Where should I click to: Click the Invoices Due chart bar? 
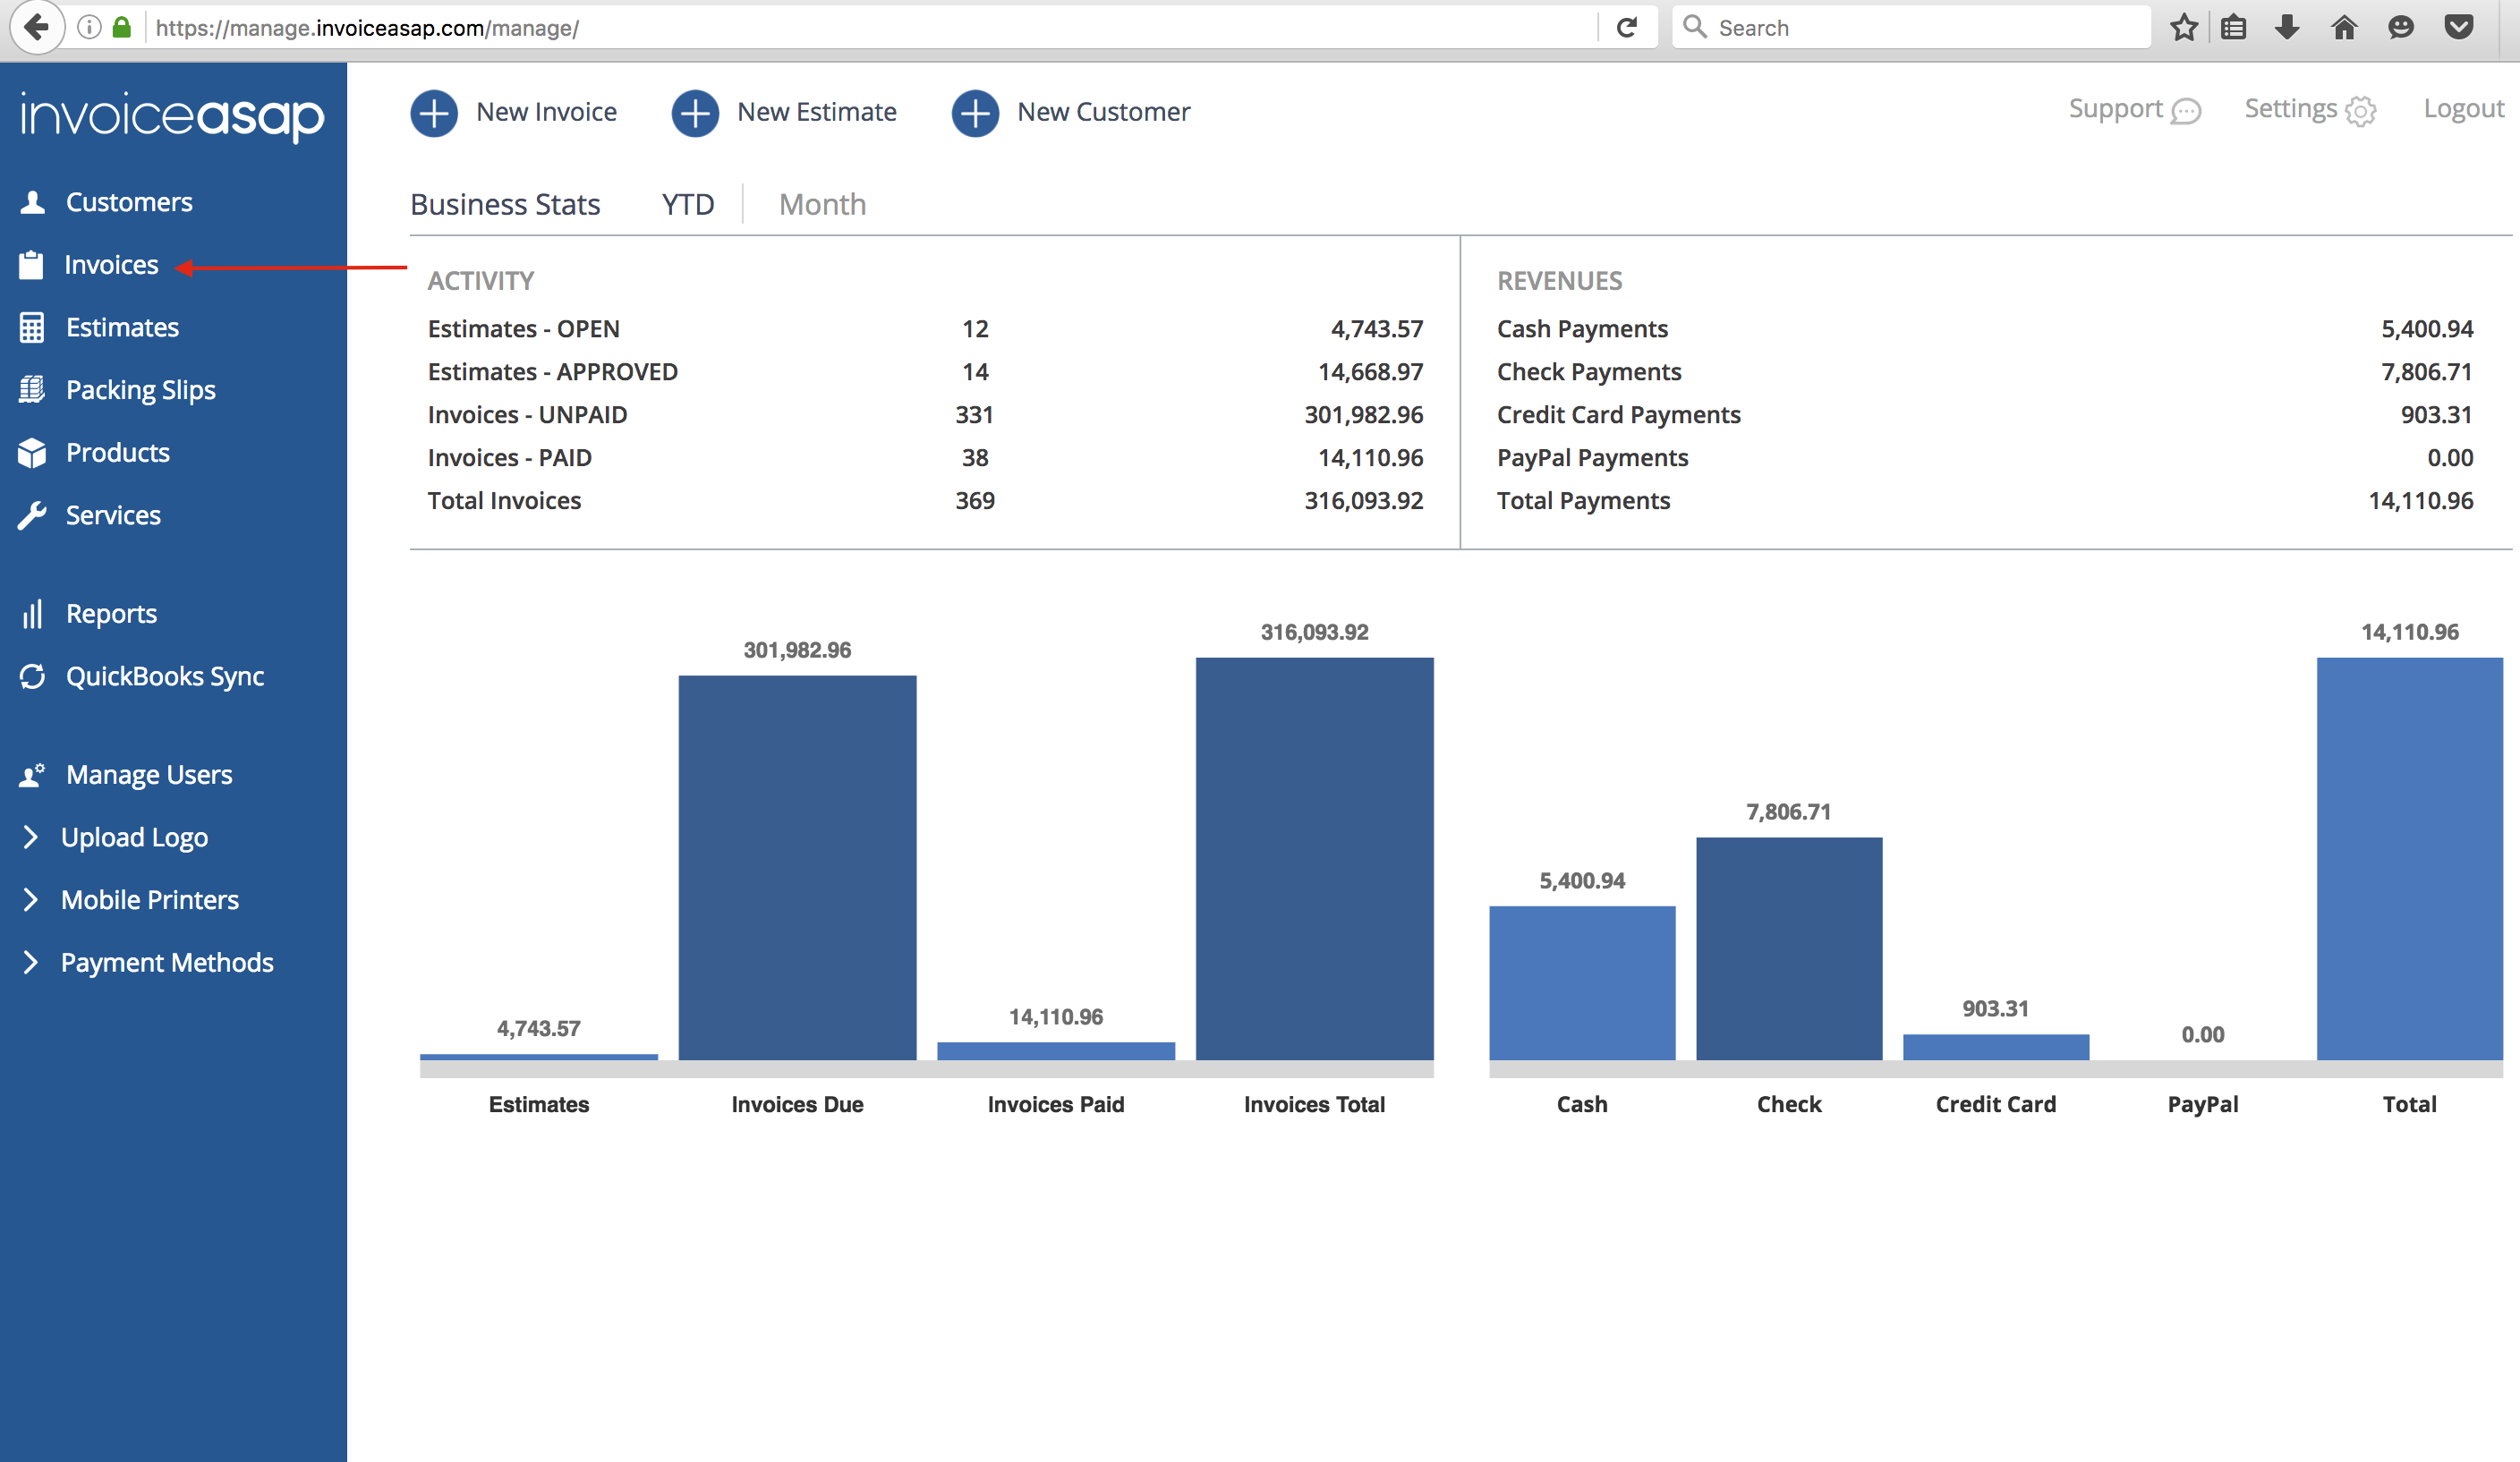797,866
